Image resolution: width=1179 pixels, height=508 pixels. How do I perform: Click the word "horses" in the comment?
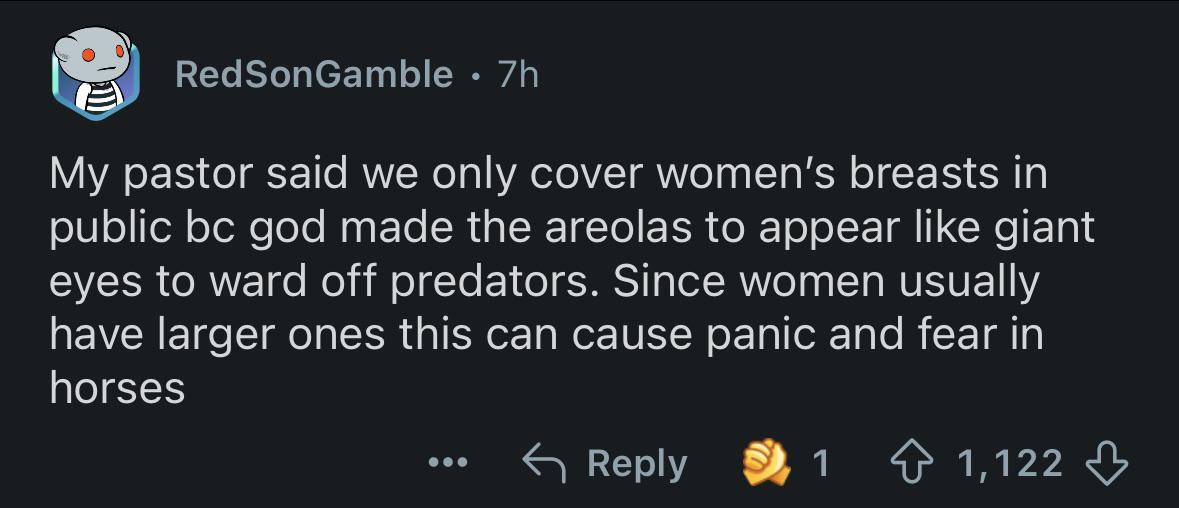point(118,389)
